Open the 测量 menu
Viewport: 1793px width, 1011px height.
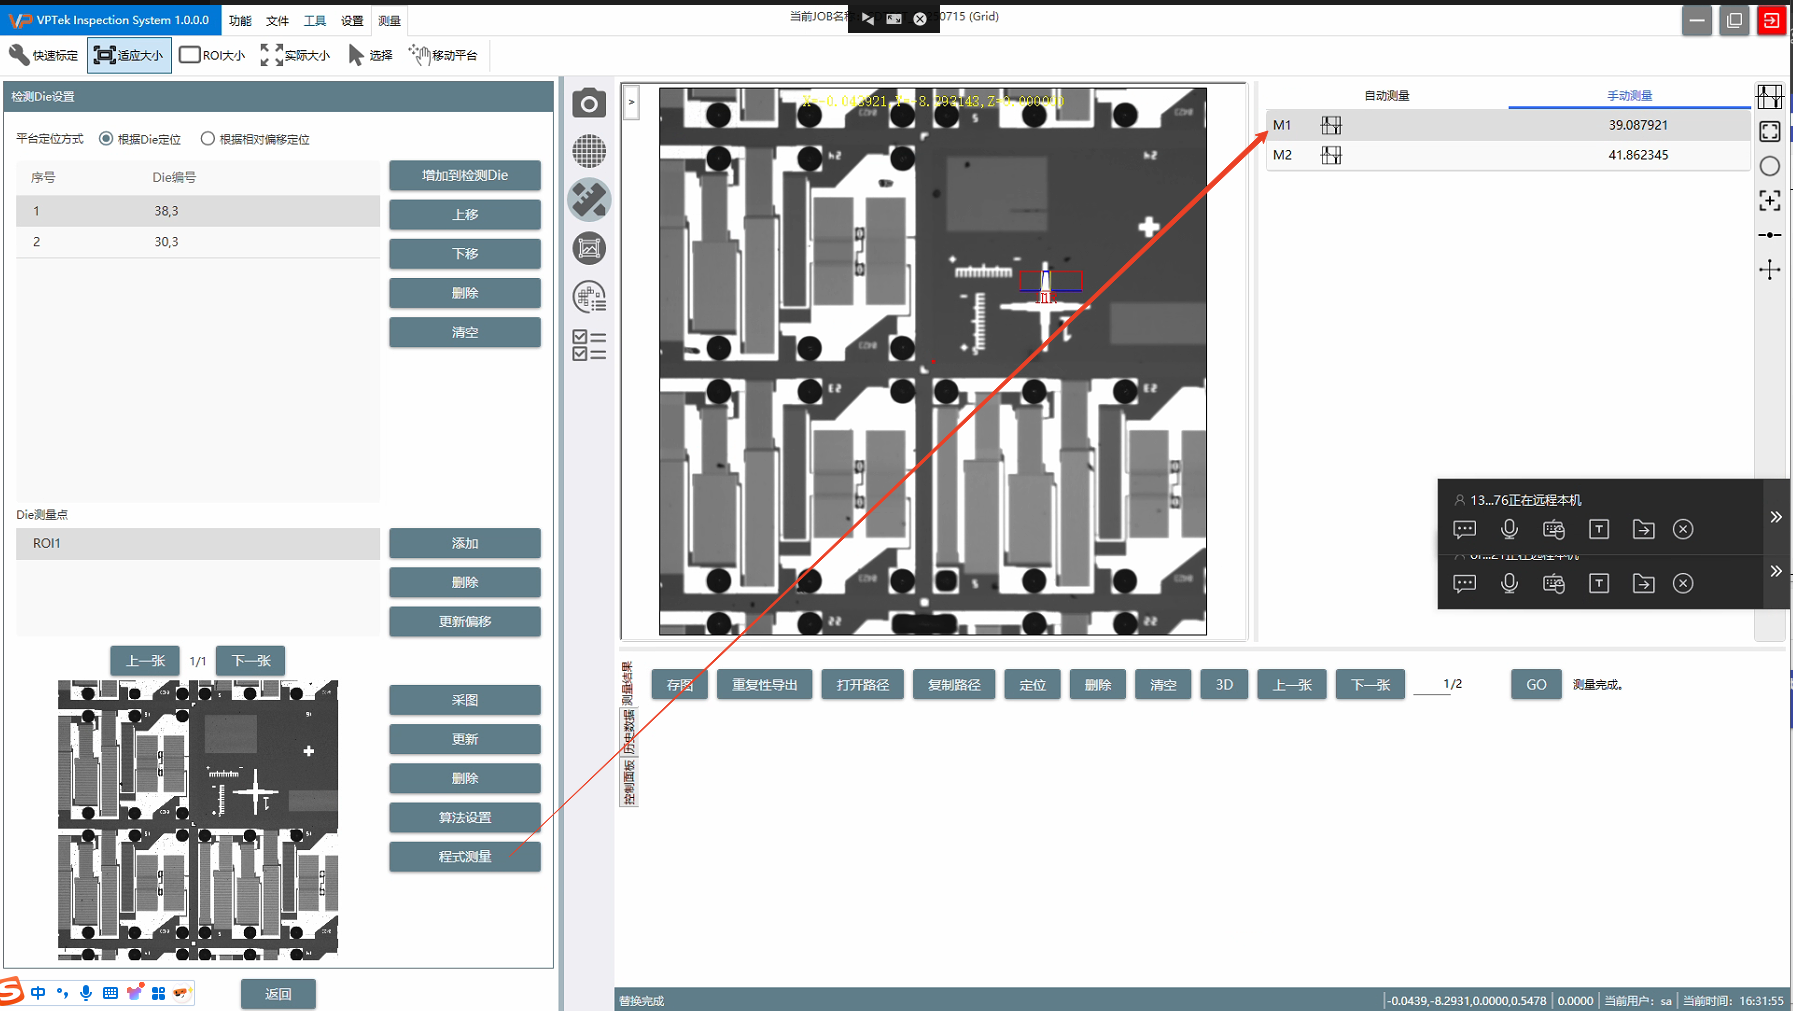(x=389, y=21)
